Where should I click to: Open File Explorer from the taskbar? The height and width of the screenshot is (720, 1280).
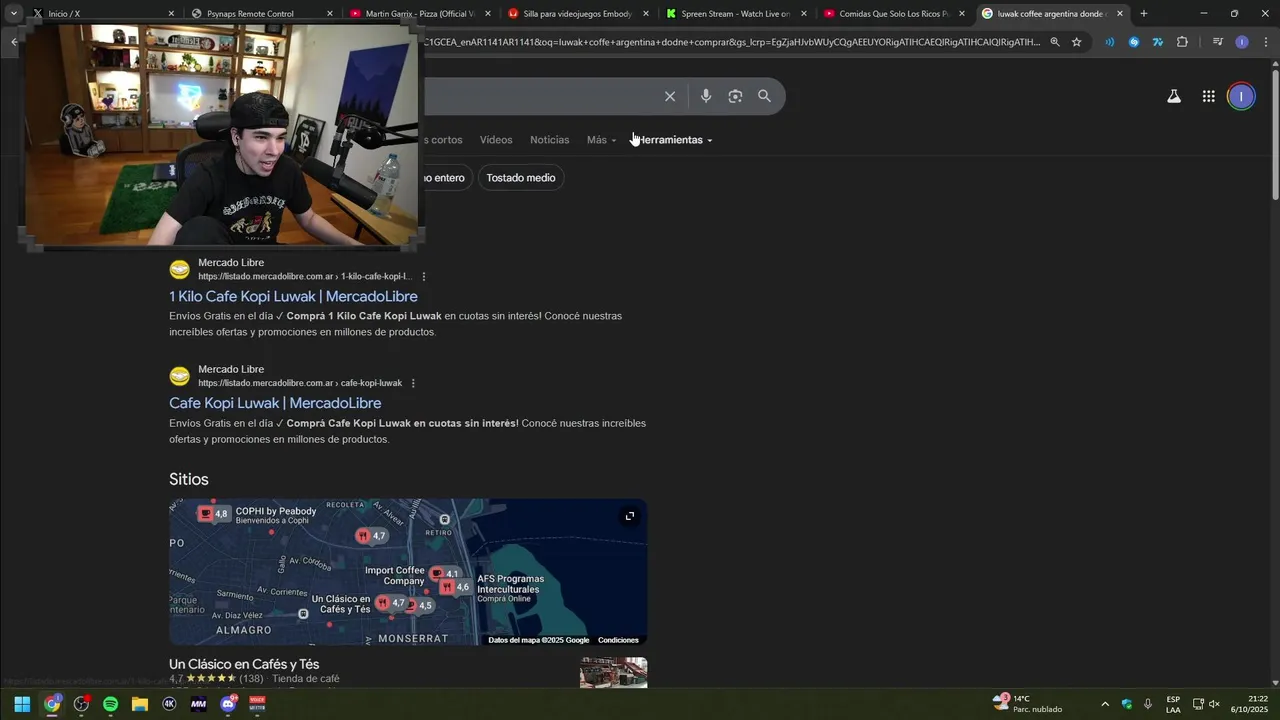tap(140, 704)
